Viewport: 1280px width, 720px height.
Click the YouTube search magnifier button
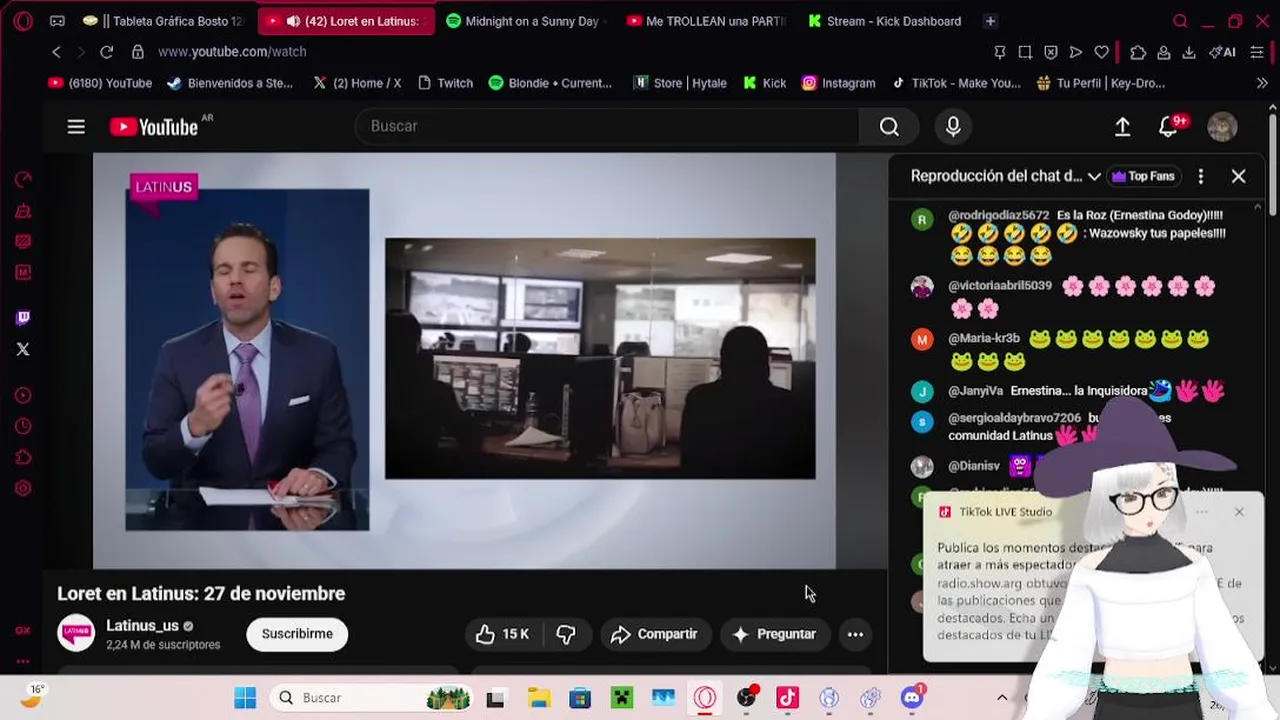(x=889, y=126)
